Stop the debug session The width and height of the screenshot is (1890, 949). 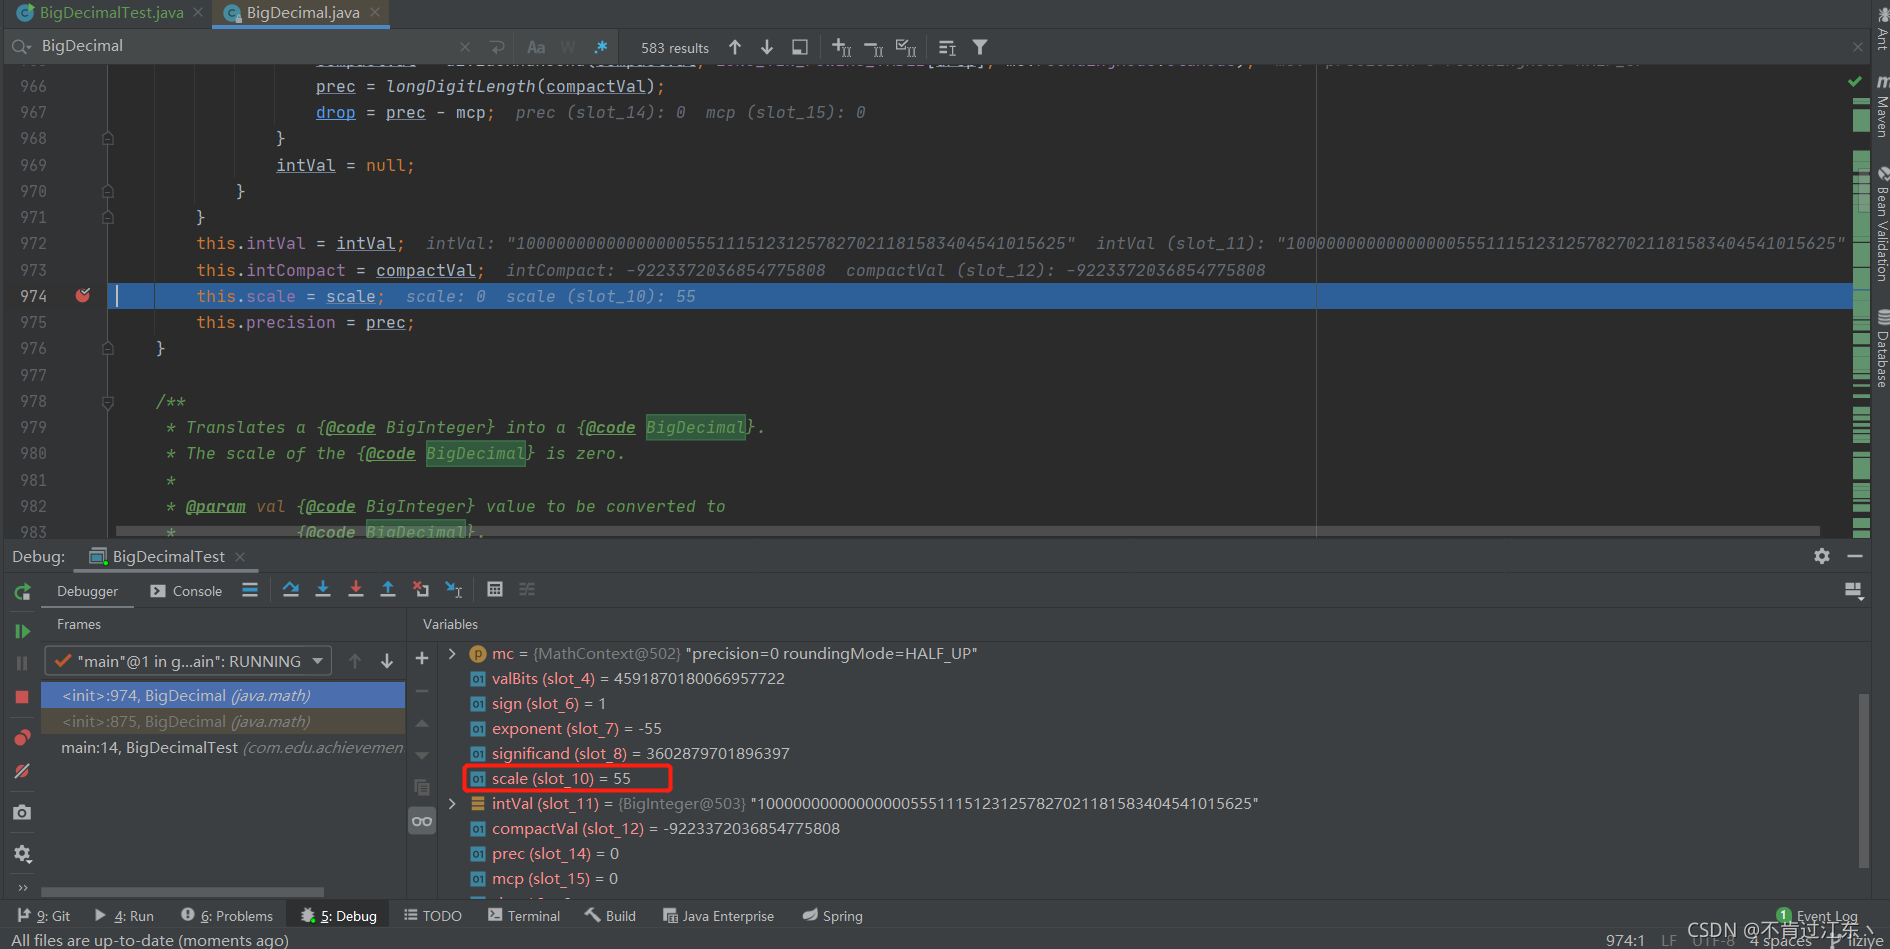pyautogui.click(x=22, y=697)
